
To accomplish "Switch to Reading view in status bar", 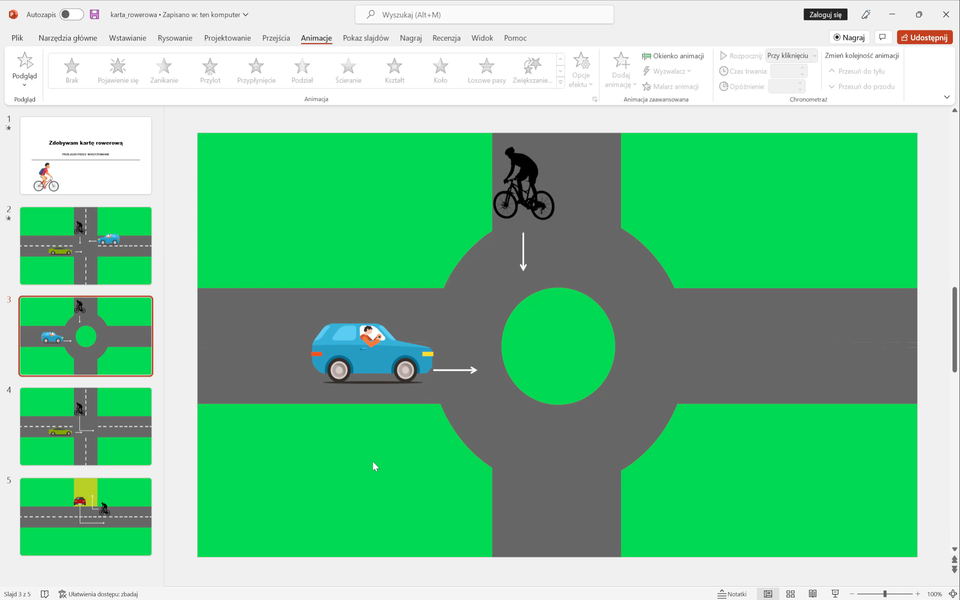I will click(811, 594).
